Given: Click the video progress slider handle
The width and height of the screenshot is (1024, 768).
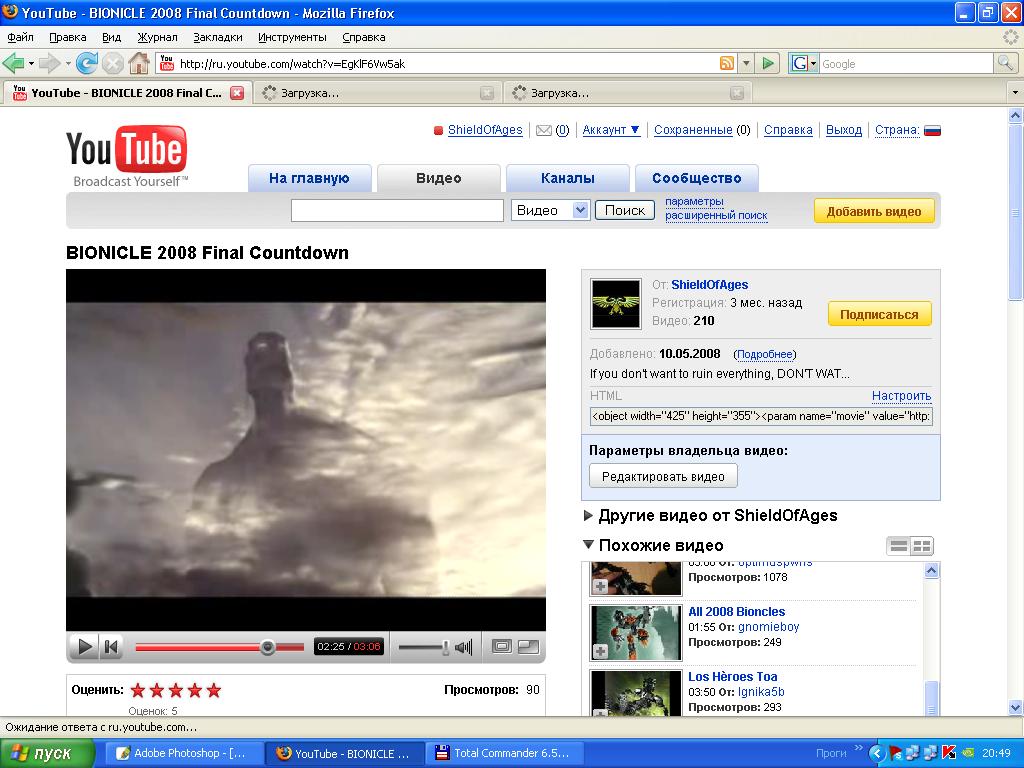Looking at the screenshot, I should [x=267, y=647].
